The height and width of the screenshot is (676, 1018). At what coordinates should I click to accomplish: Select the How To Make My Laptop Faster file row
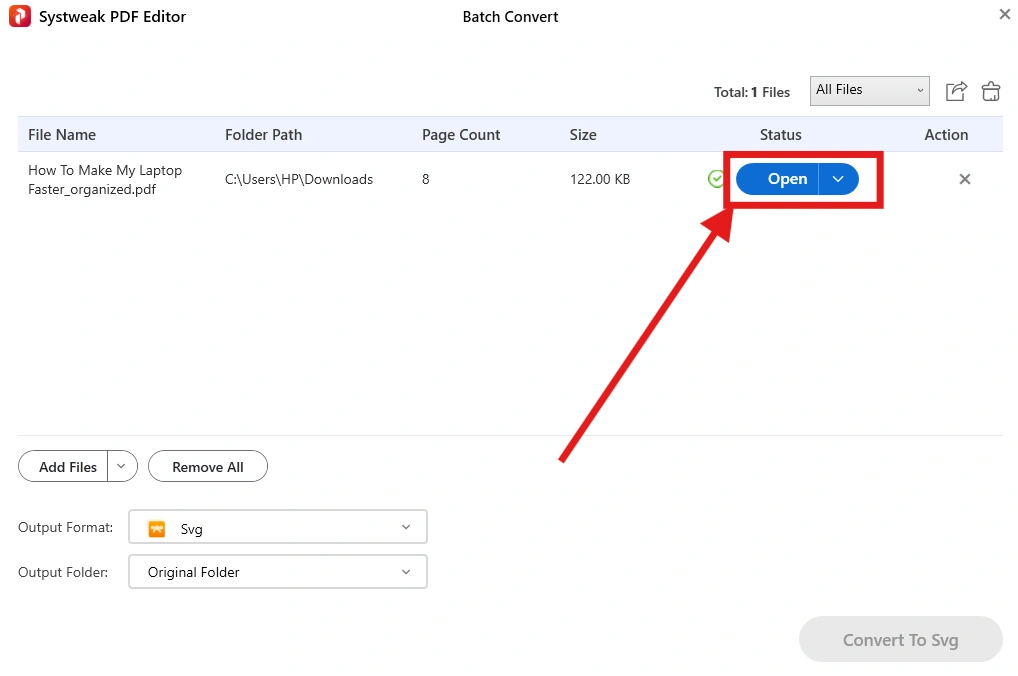tap(105, 179)
